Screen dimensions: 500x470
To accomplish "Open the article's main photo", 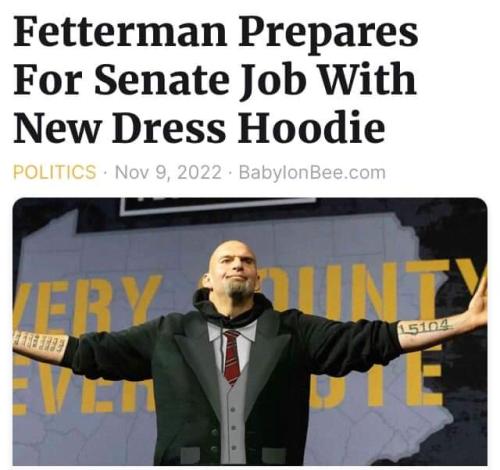I will [250, 331].
